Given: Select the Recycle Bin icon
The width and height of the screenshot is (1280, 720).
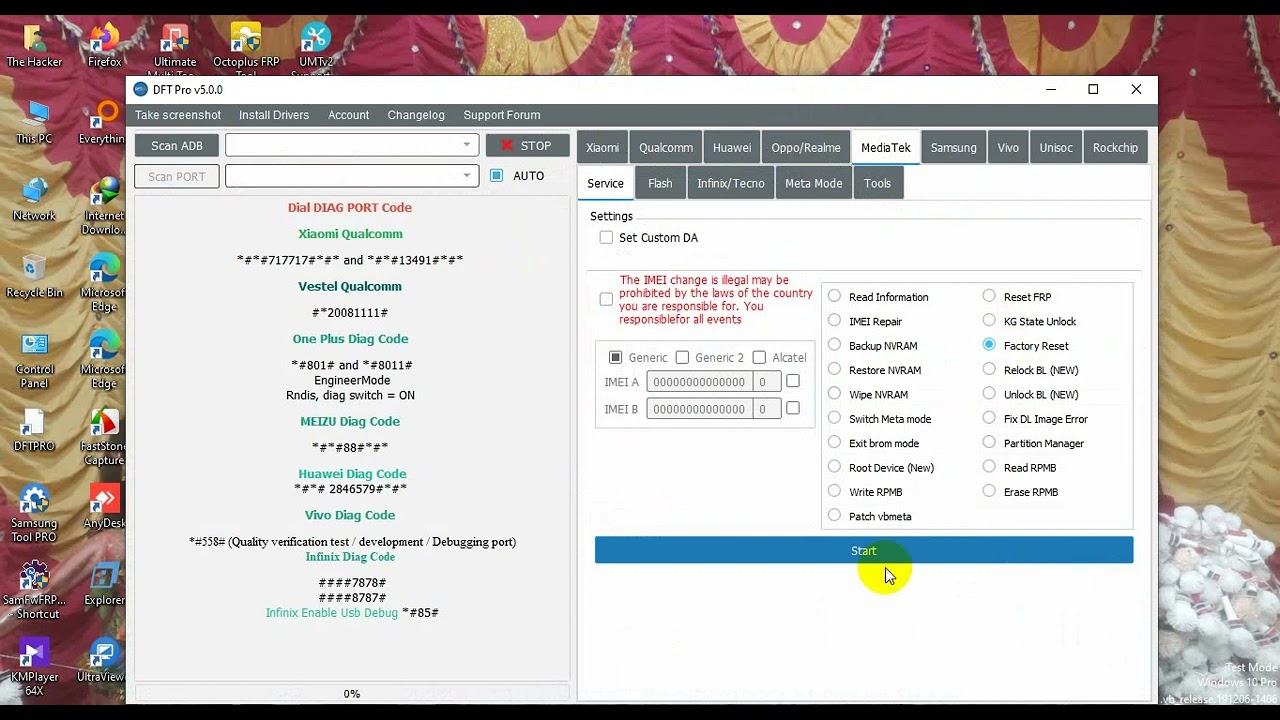Looking at the screenshot, I should [x=34, y=275].
